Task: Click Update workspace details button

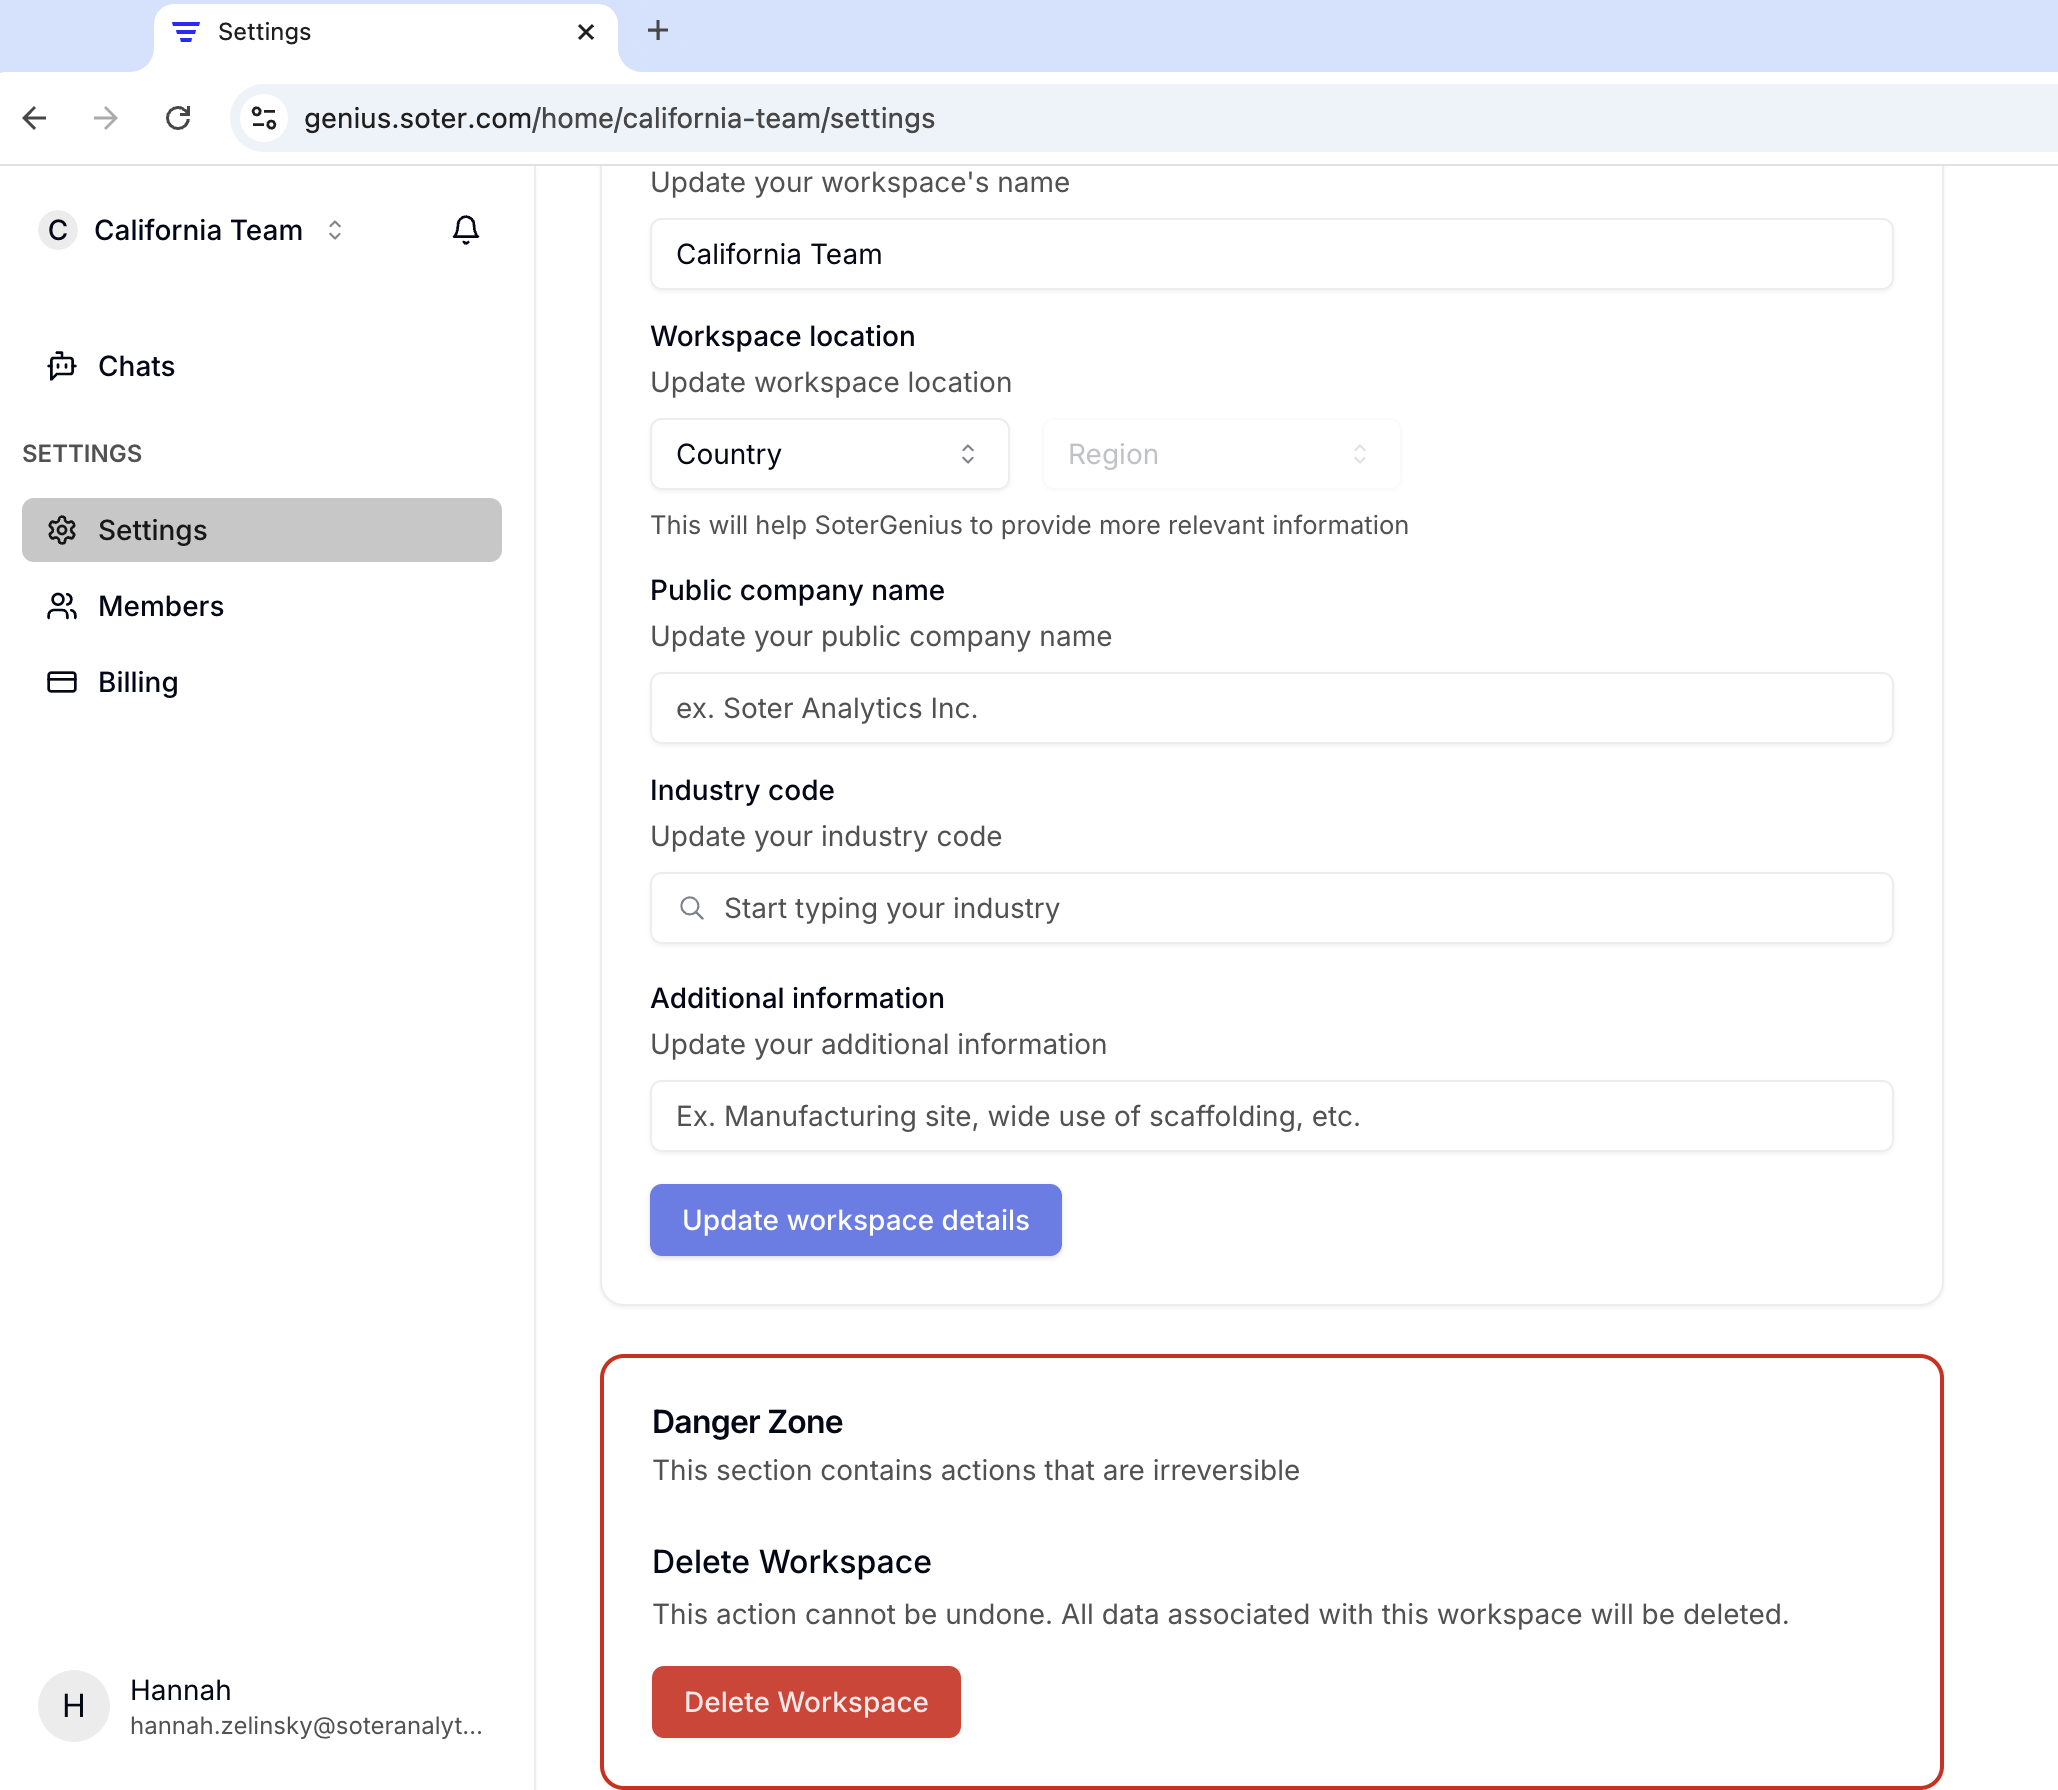Action: pos(856,1220)
